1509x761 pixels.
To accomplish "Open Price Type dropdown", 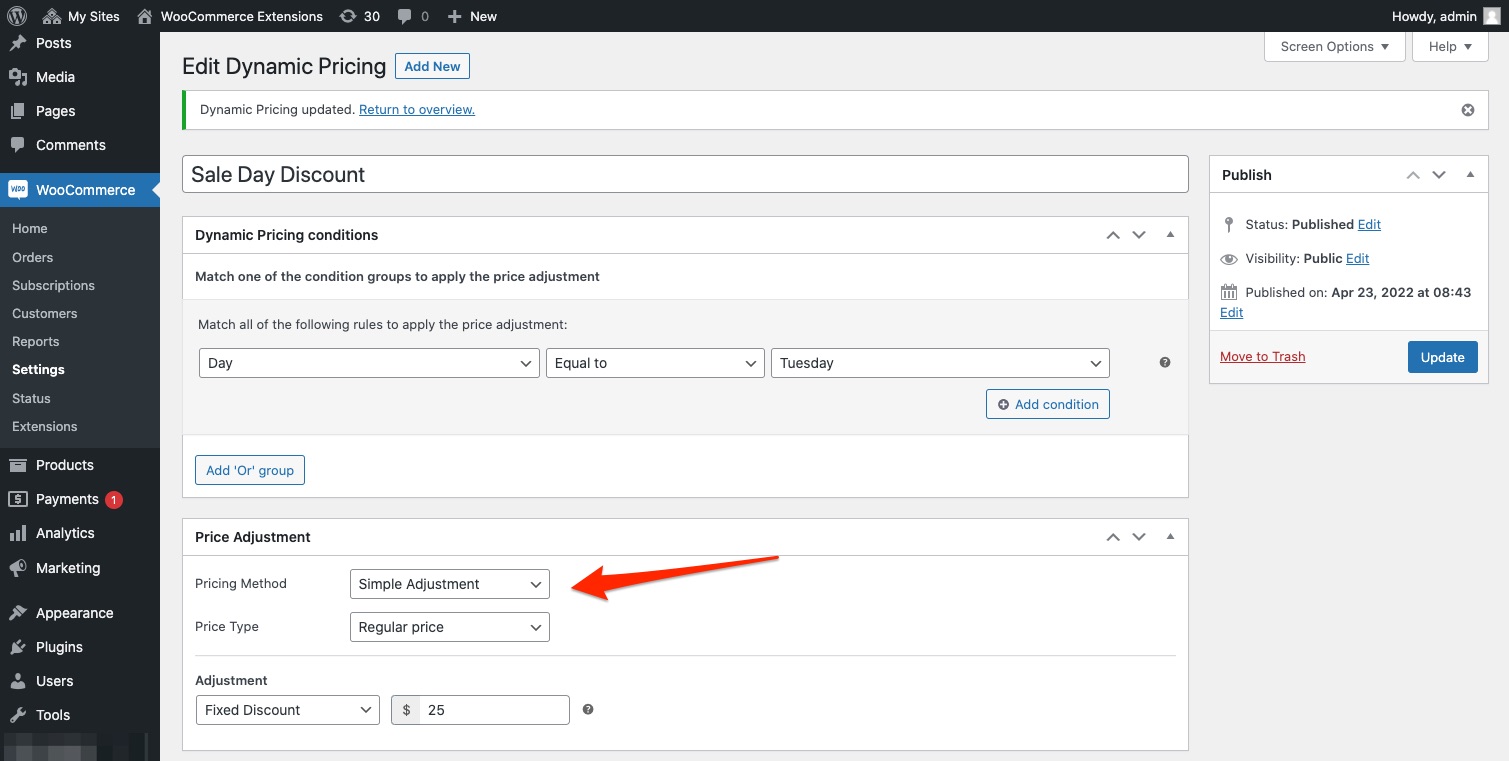I will [450, 627].
